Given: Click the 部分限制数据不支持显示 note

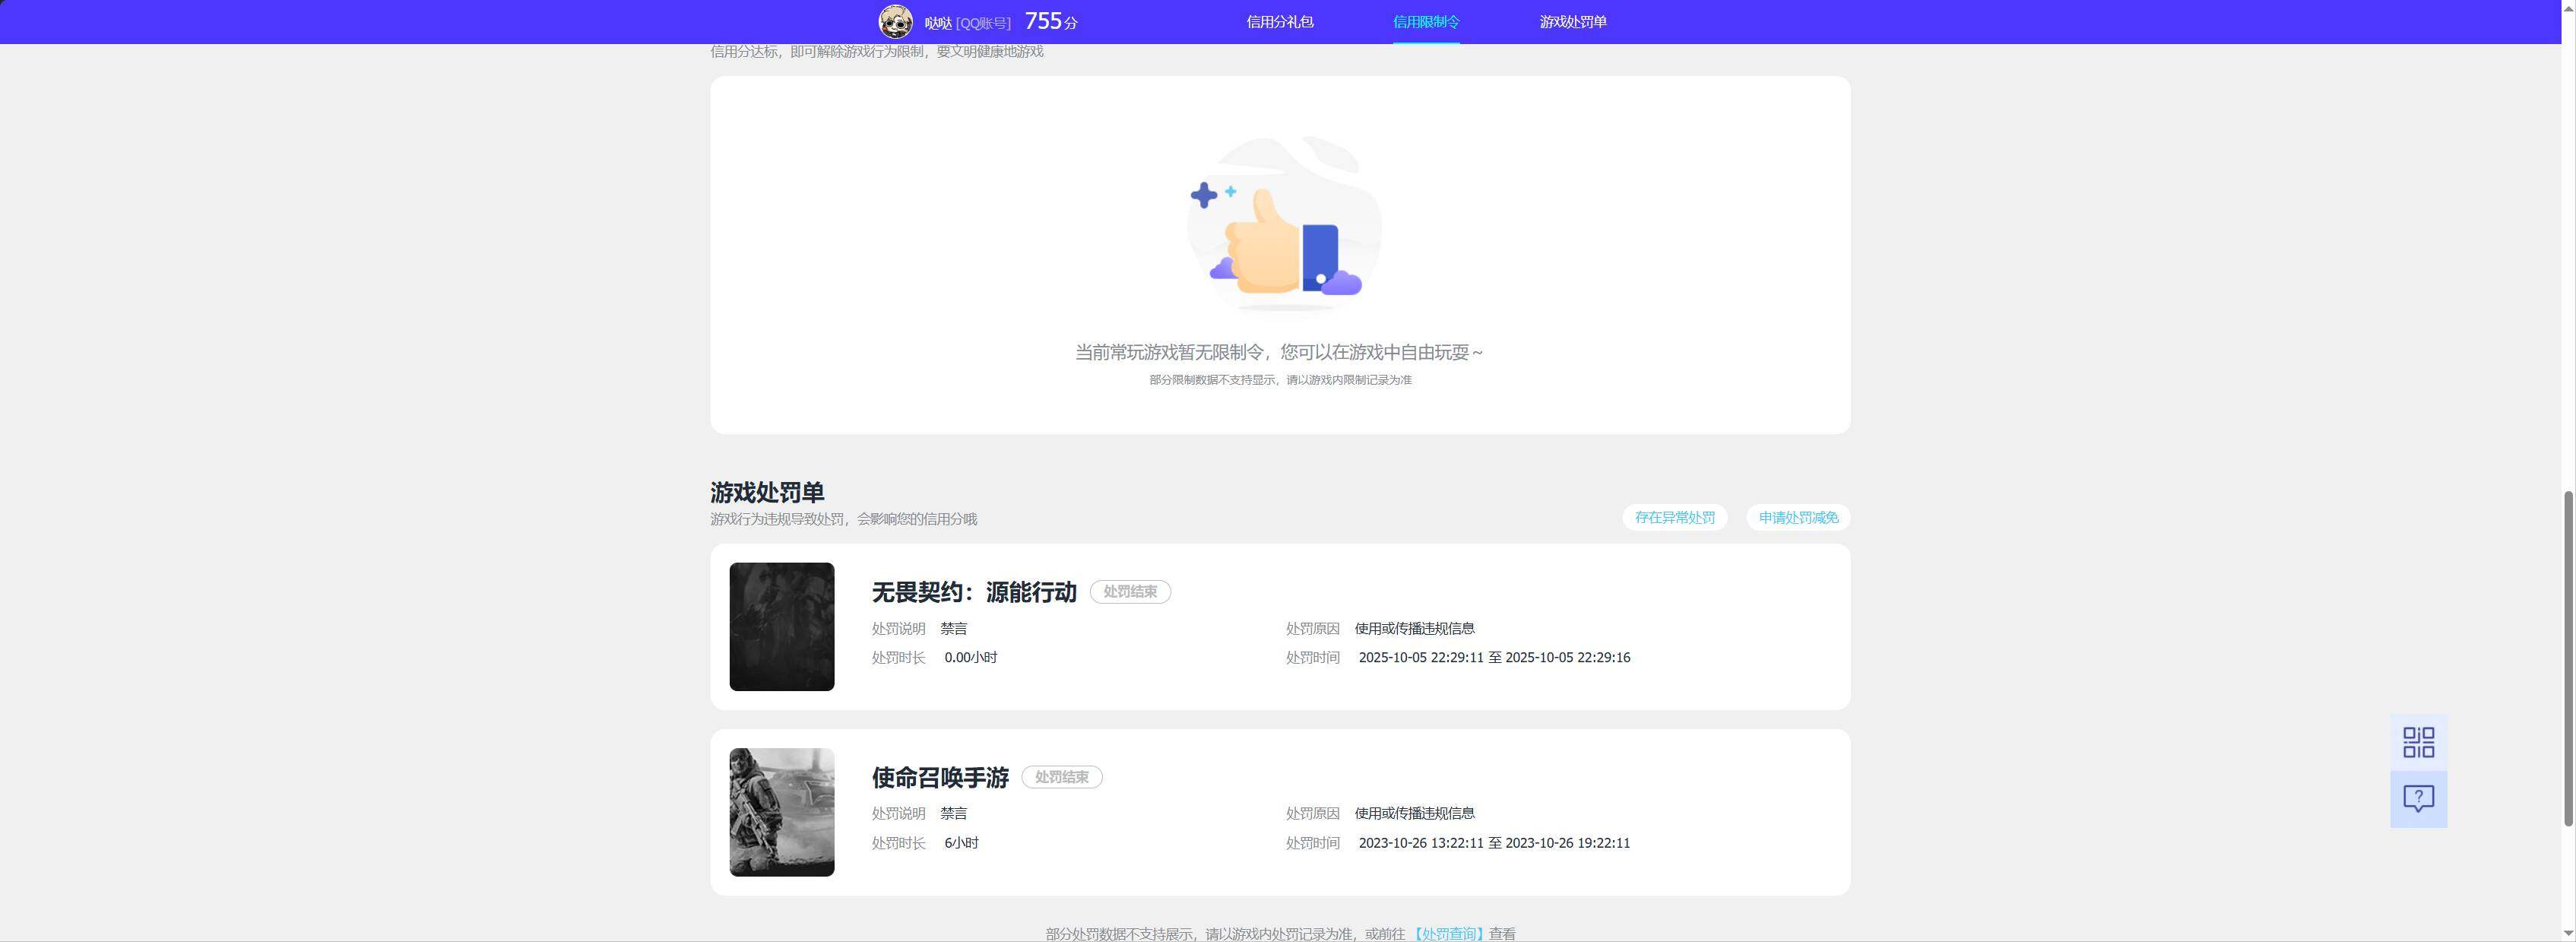Looking at the screenshot, I should pyautogui.click(x=1280, y=380).
